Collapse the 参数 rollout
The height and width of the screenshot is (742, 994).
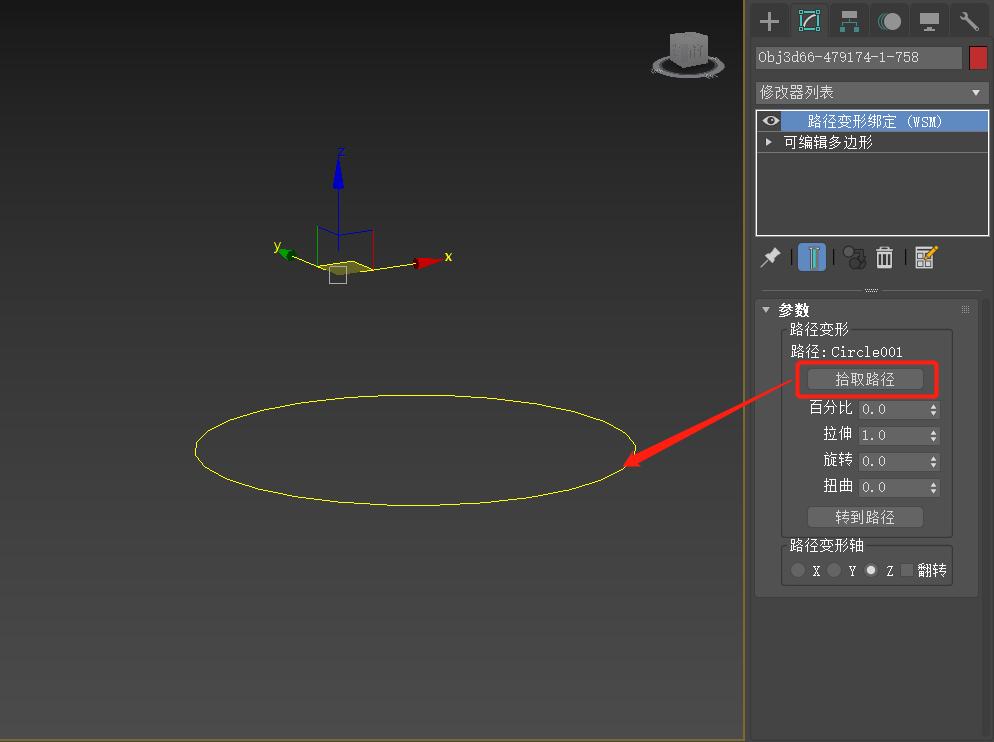766,310
